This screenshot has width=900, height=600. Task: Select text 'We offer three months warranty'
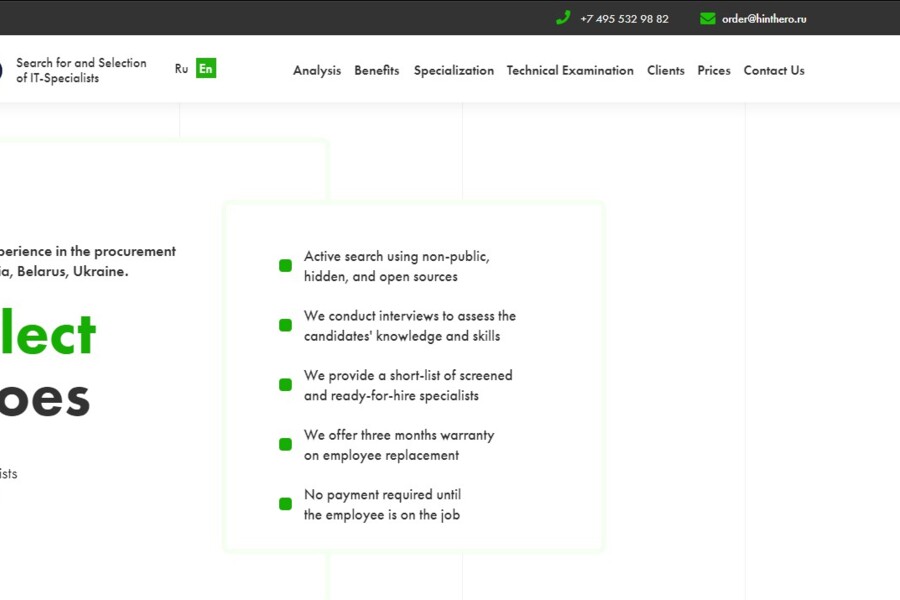(x=399, y=435)
